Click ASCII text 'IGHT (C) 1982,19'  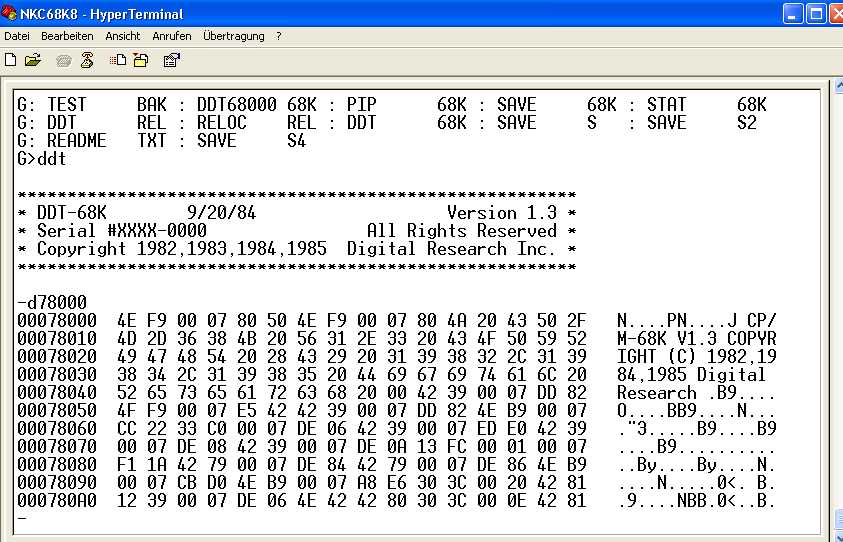coord(697,357)
